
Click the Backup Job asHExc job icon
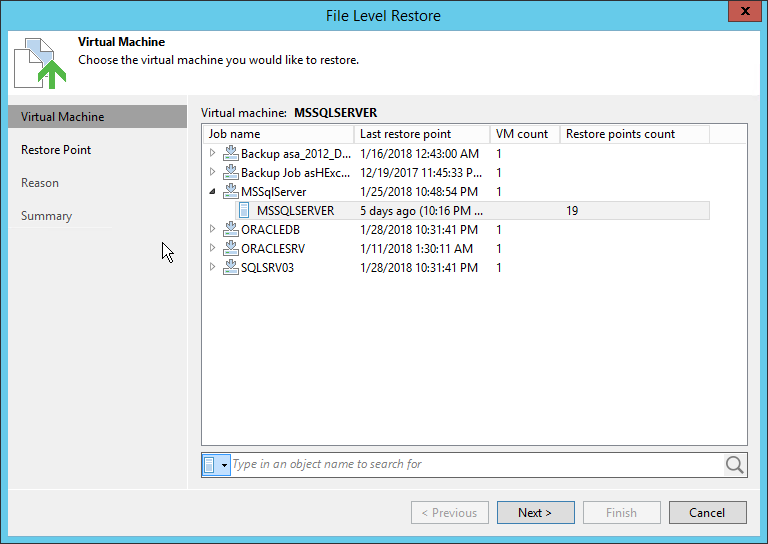point(231,172)
